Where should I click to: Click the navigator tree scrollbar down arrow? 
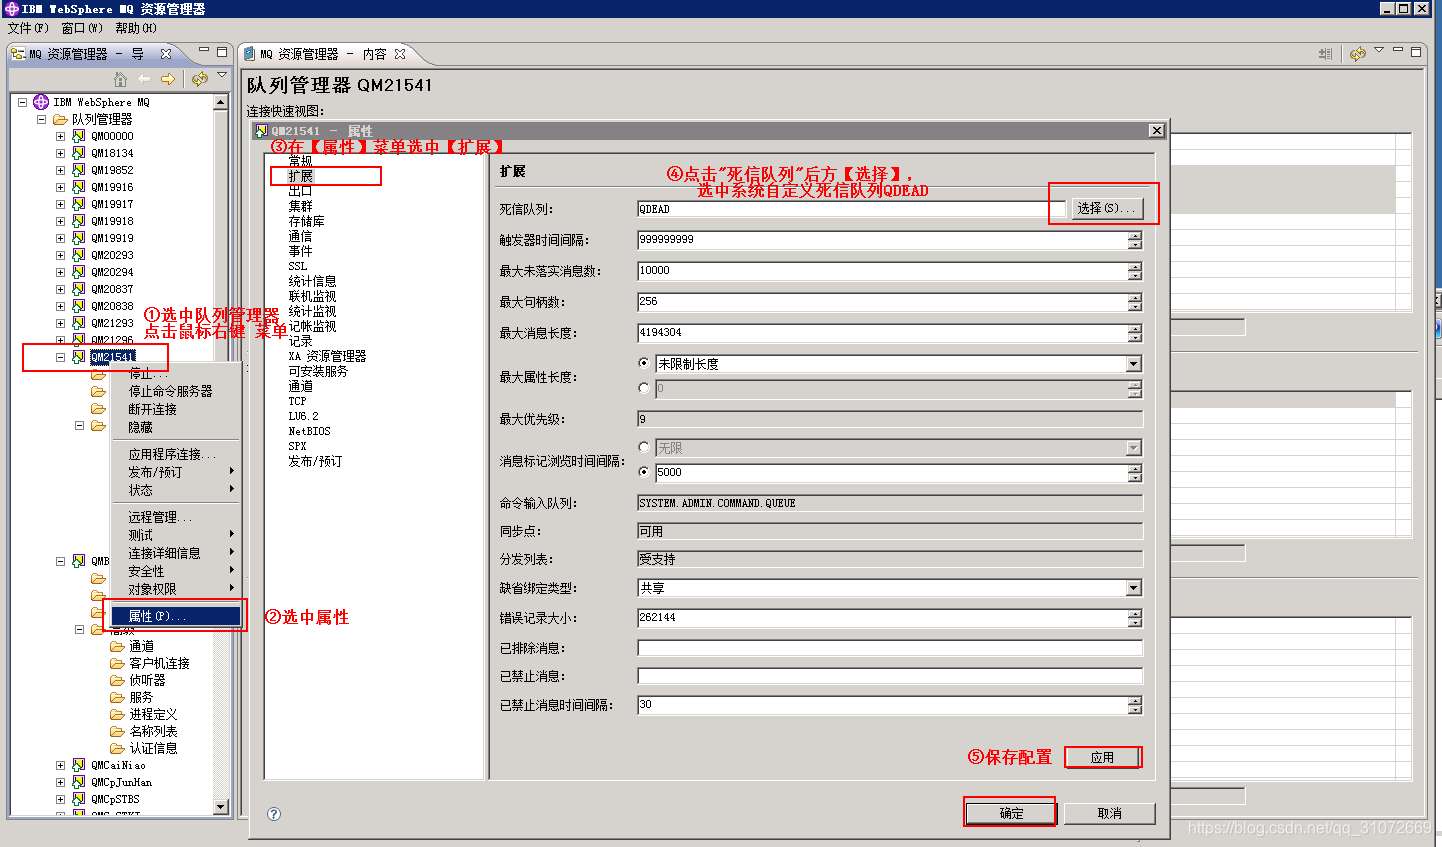pos(221,806)
